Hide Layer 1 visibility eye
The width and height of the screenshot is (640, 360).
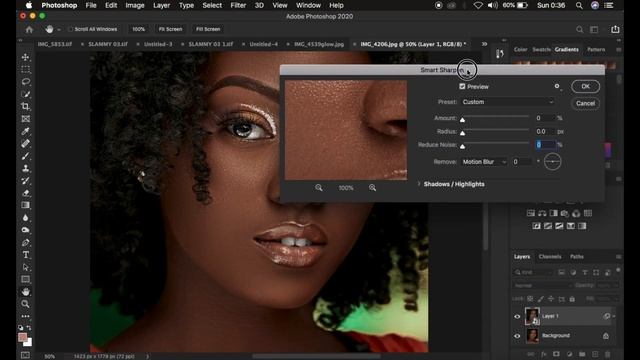517,316
